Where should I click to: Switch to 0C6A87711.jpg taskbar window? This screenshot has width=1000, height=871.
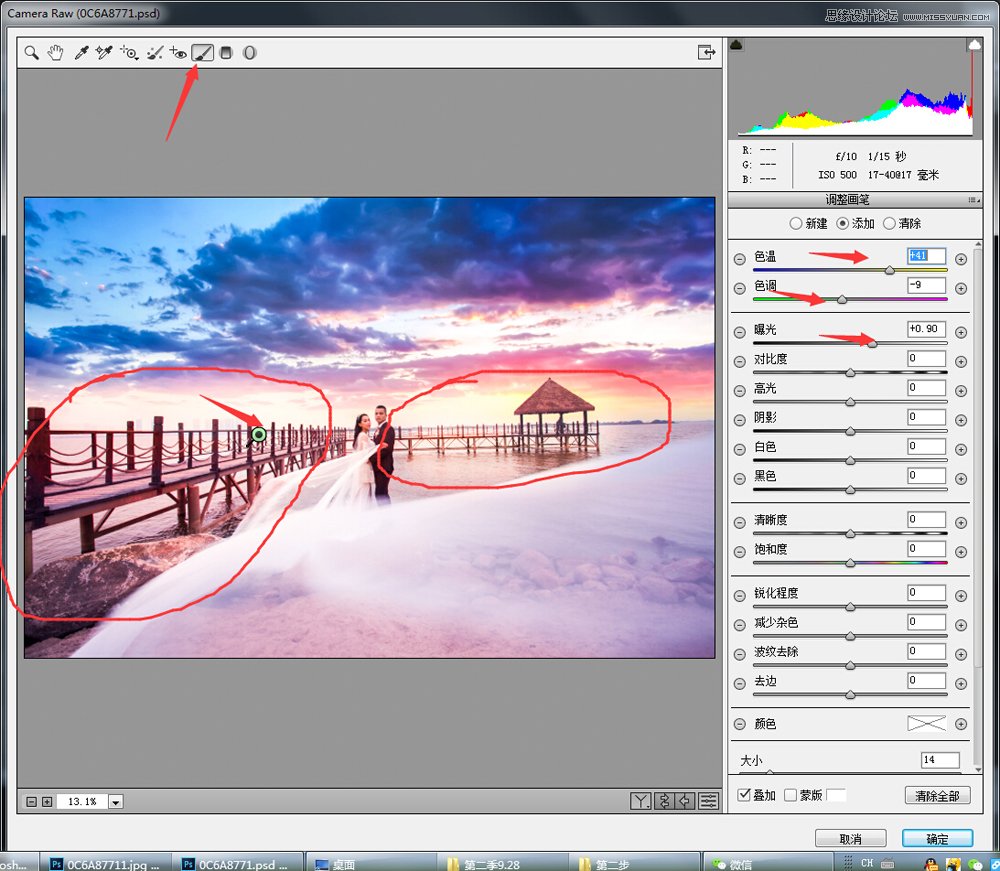click(105, 864)
